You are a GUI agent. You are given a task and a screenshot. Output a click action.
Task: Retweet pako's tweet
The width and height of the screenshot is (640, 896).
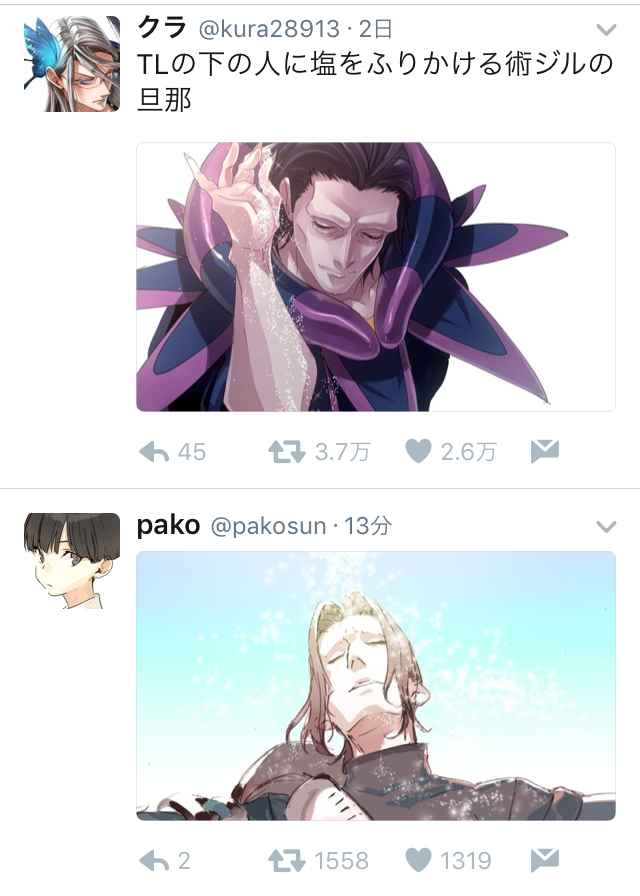click(x=287, y=861)
